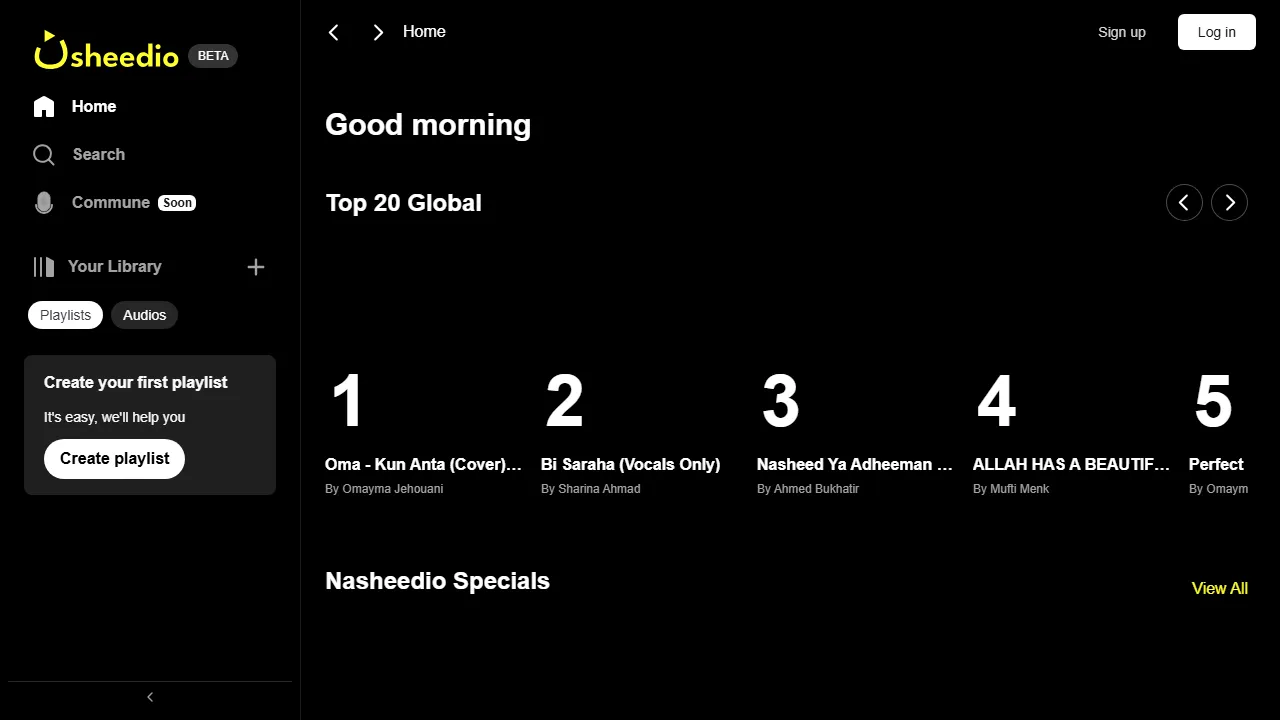Open View All for Nasheedio Specials
The height and width of the screenshot is (720, 1280).
(x=1220, y=588)
